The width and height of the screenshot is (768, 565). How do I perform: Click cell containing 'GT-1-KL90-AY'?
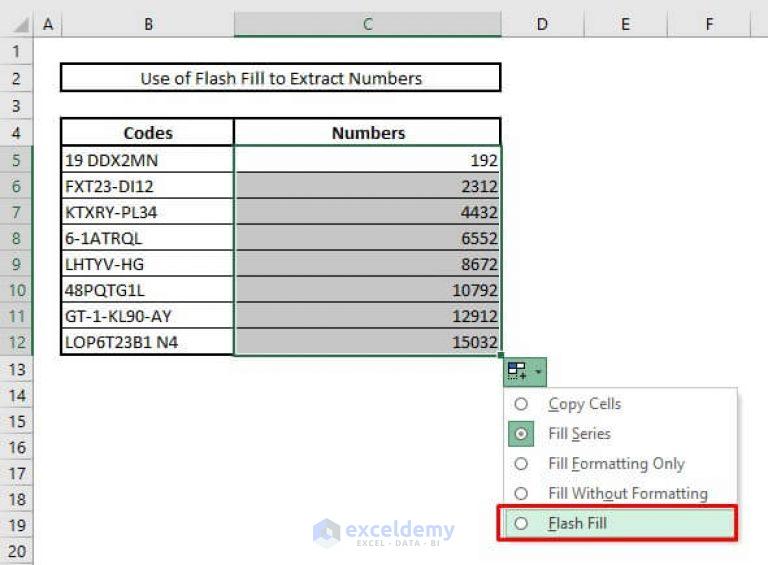click(147, 316)
